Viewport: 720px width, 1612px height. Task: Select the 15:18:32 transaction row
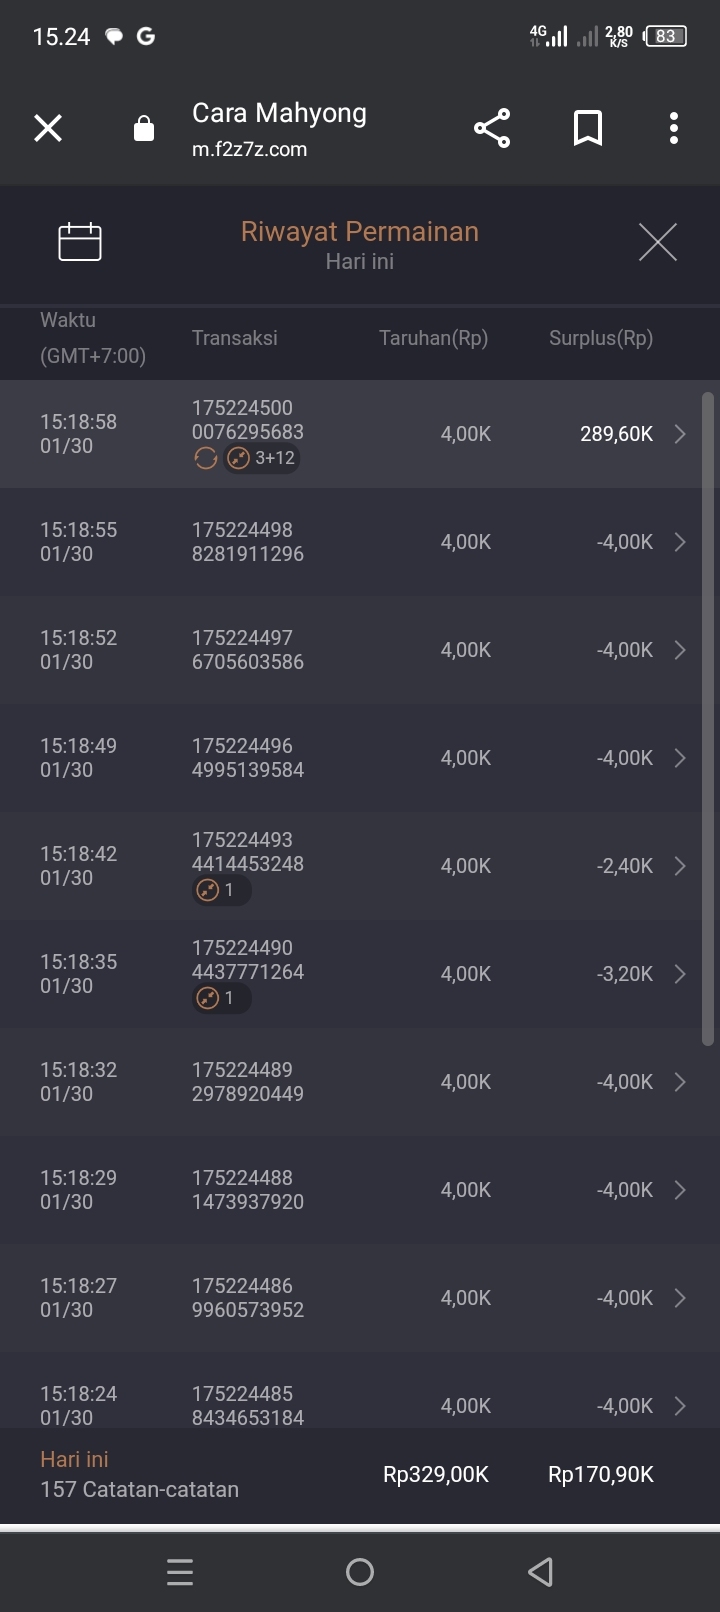(x=350, y=1082)
